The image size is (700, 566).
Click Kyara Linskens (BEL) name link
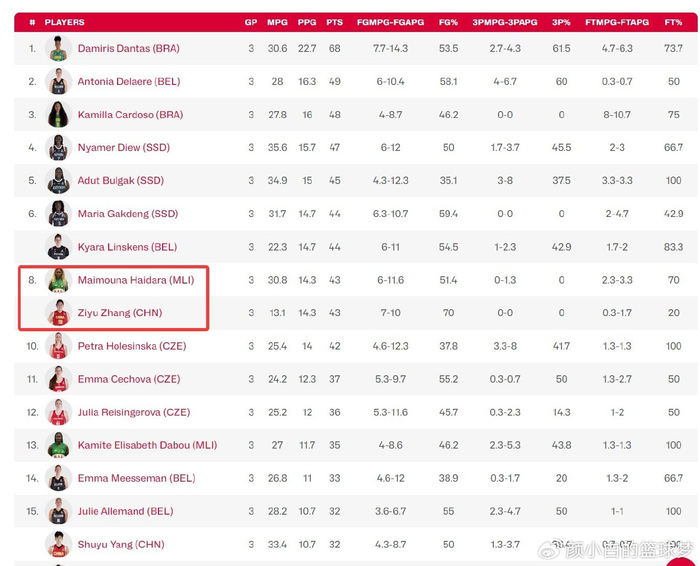(126, 247)
